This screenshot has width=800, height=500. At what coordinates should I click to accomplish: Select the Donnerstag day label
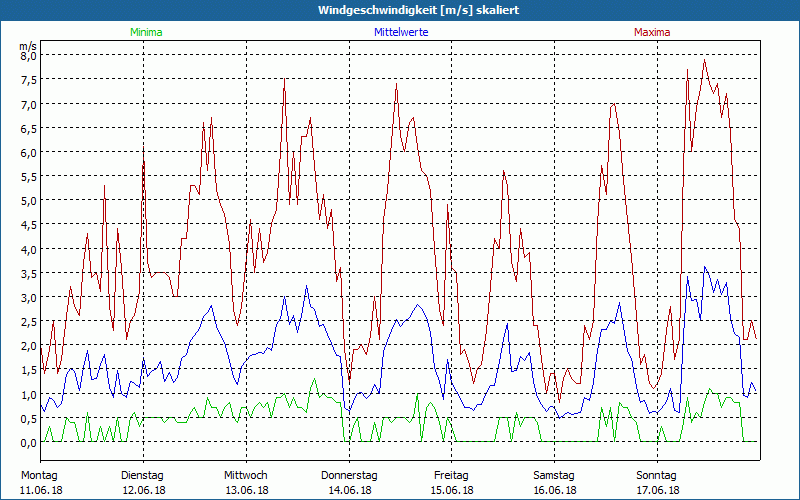coord(348,475)
